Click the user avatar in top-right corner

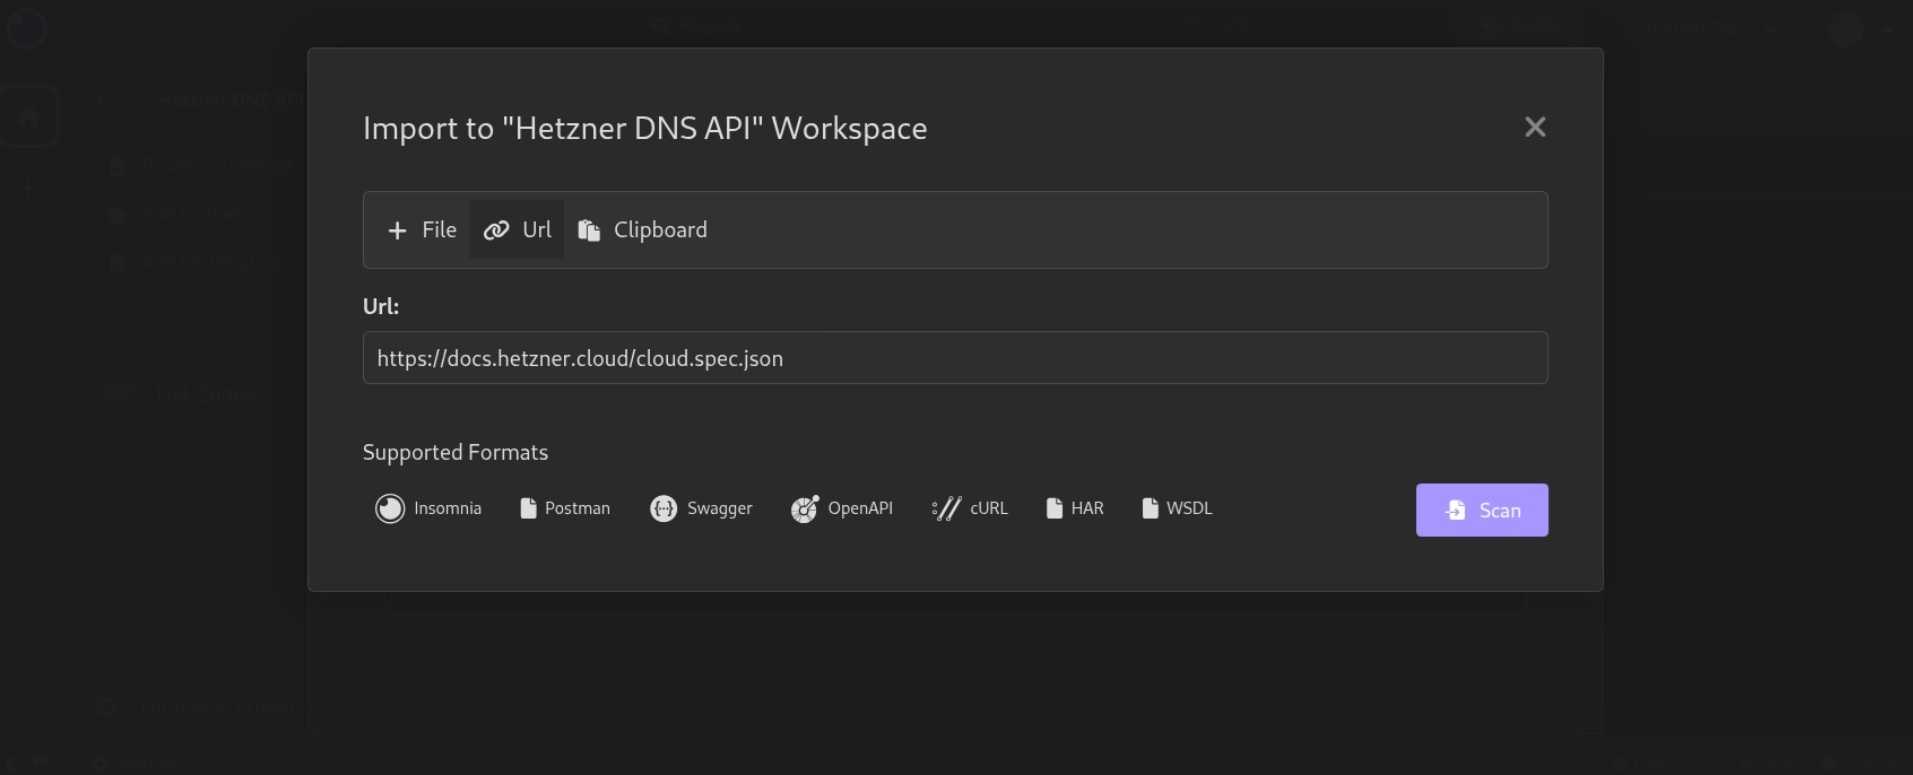[1846, 29]
